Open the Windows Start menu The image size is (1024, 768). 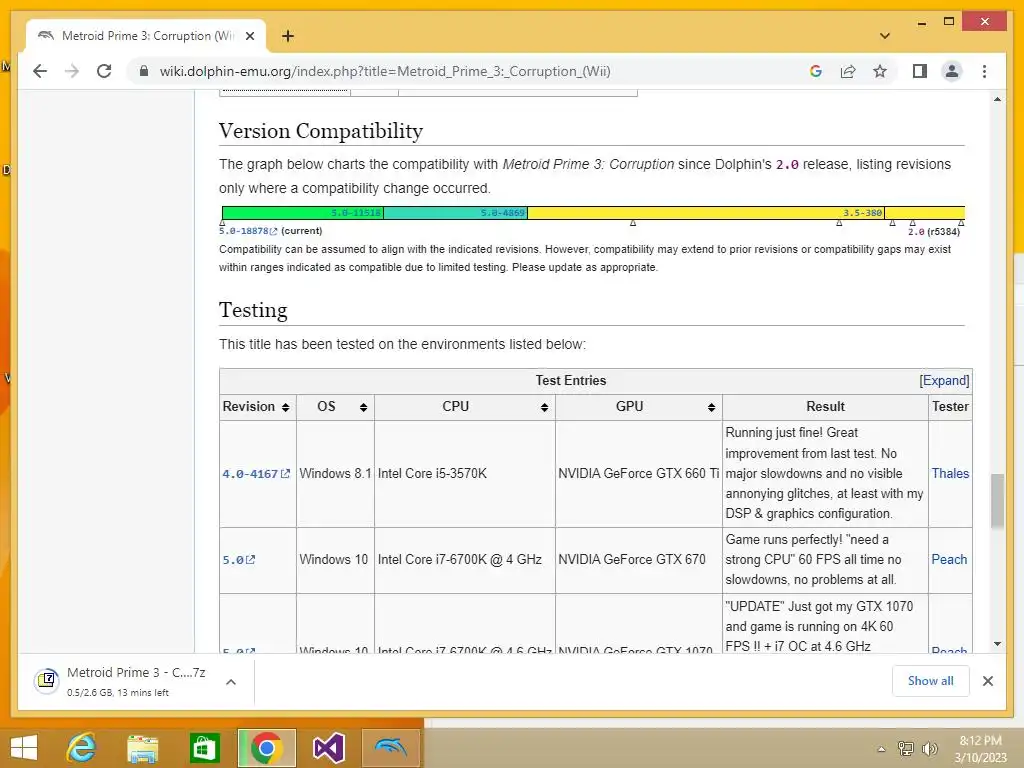click(24, 748)
